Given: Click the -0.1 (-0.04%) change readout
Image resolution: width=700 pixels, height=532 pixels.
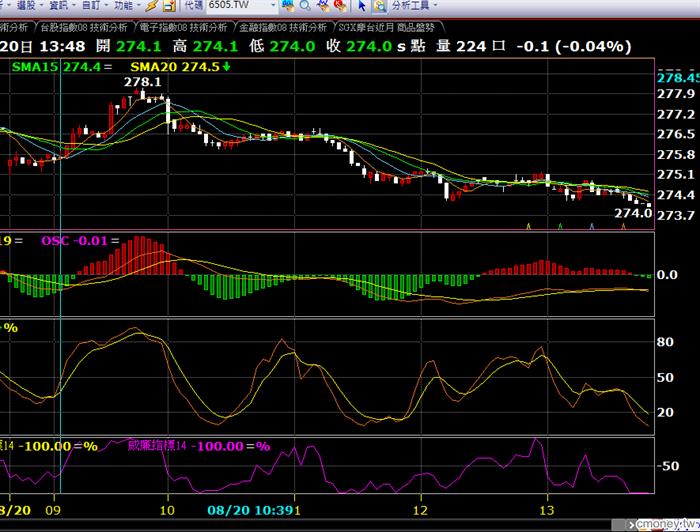Looking at the screenshot, I should (x=574, y=46).
